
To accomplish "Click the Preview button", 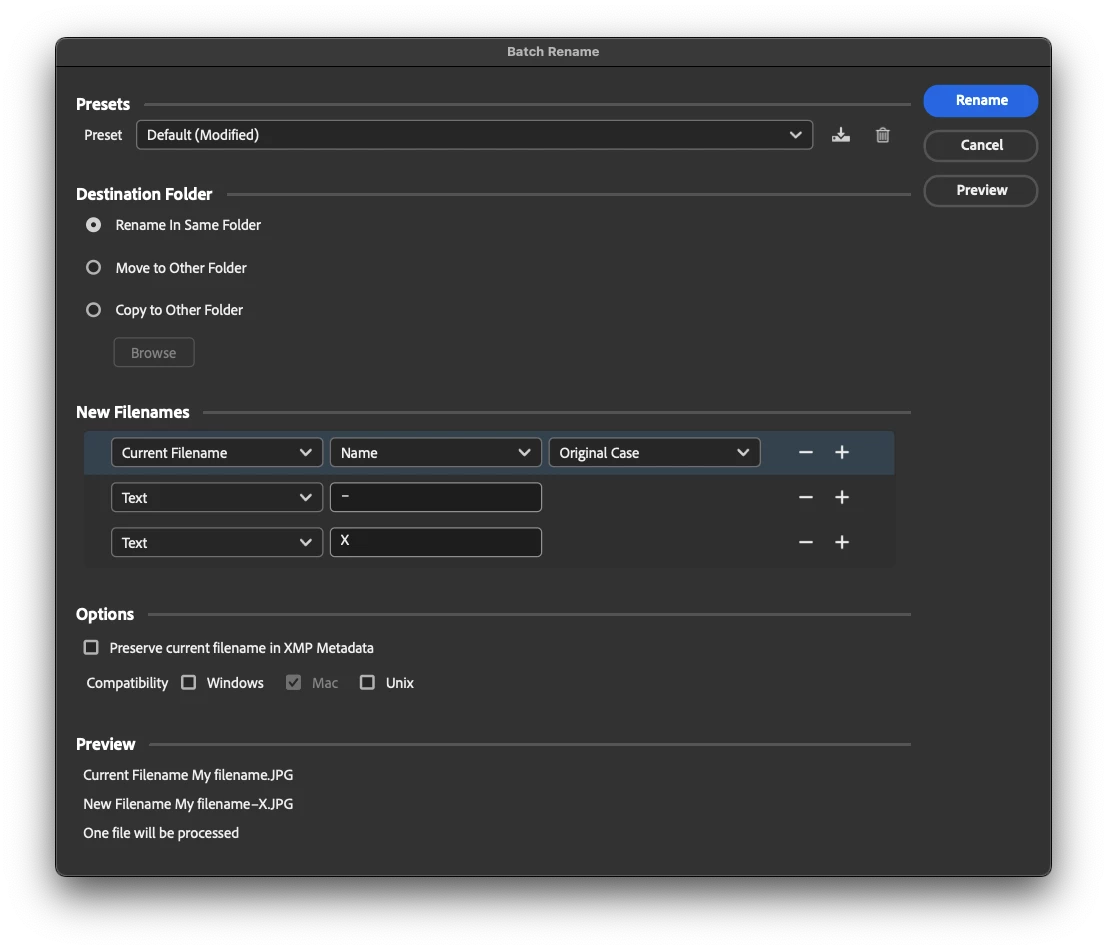I will (981, 191).
